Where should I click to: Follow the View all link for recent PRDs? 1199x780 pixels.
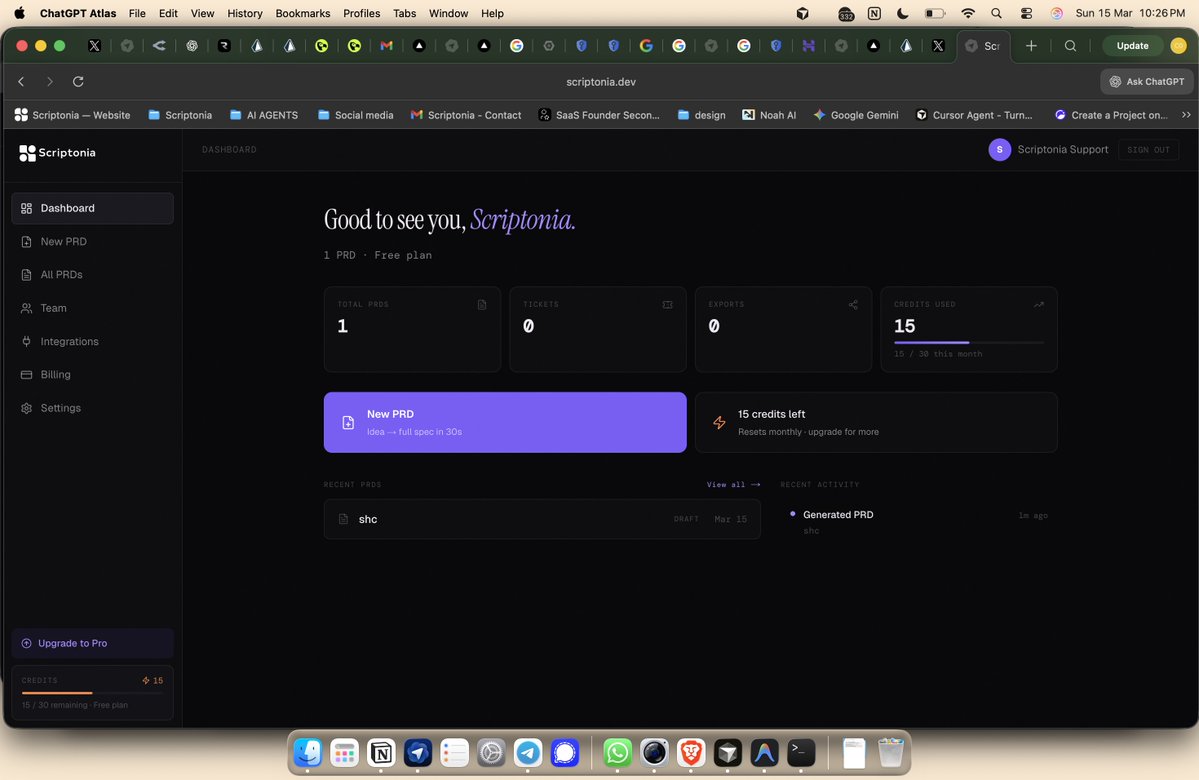[733, 484]
